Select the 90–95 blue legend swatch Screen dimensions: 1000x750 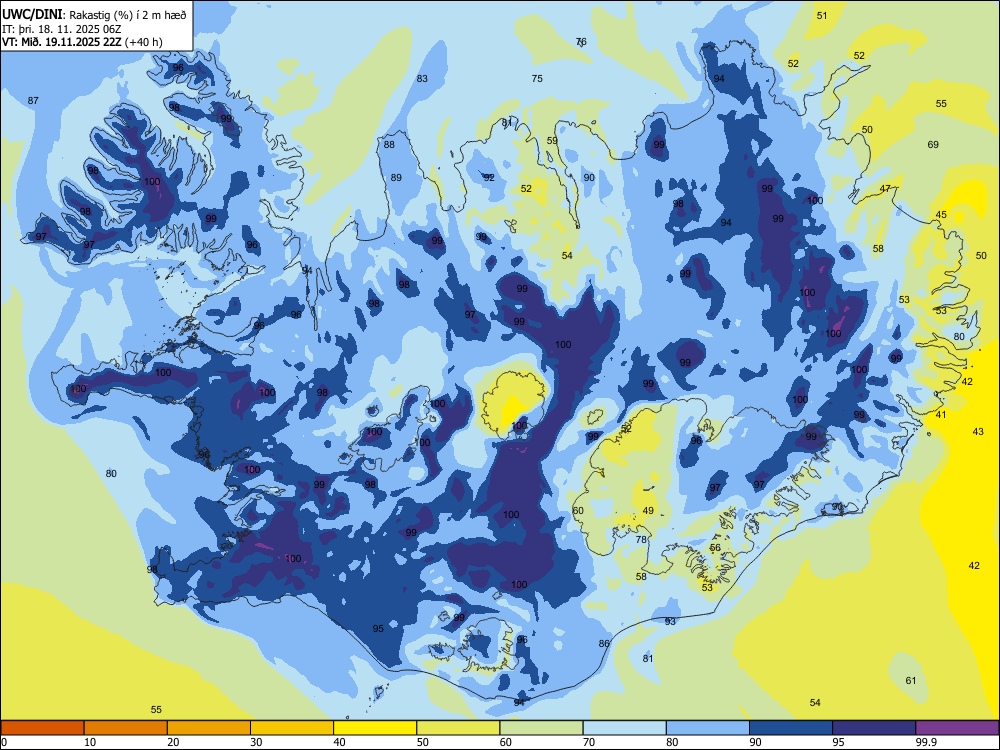point(791,728)
